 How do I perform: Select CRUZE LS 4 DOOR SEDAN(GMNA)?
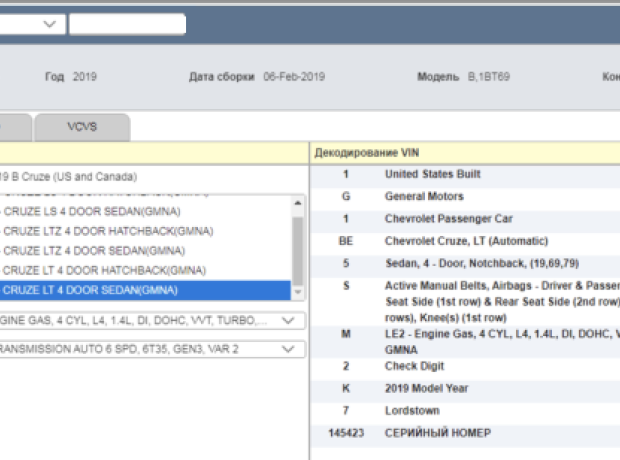[x=145, y=212]
